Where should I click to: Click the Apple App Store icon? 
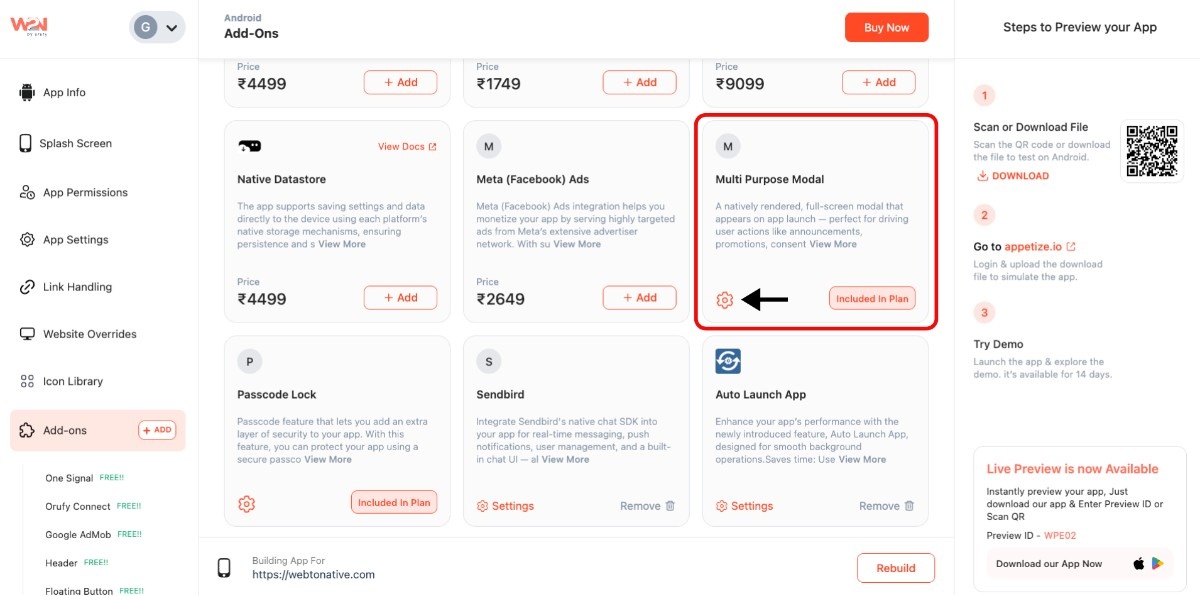(x=1138, y=564)
